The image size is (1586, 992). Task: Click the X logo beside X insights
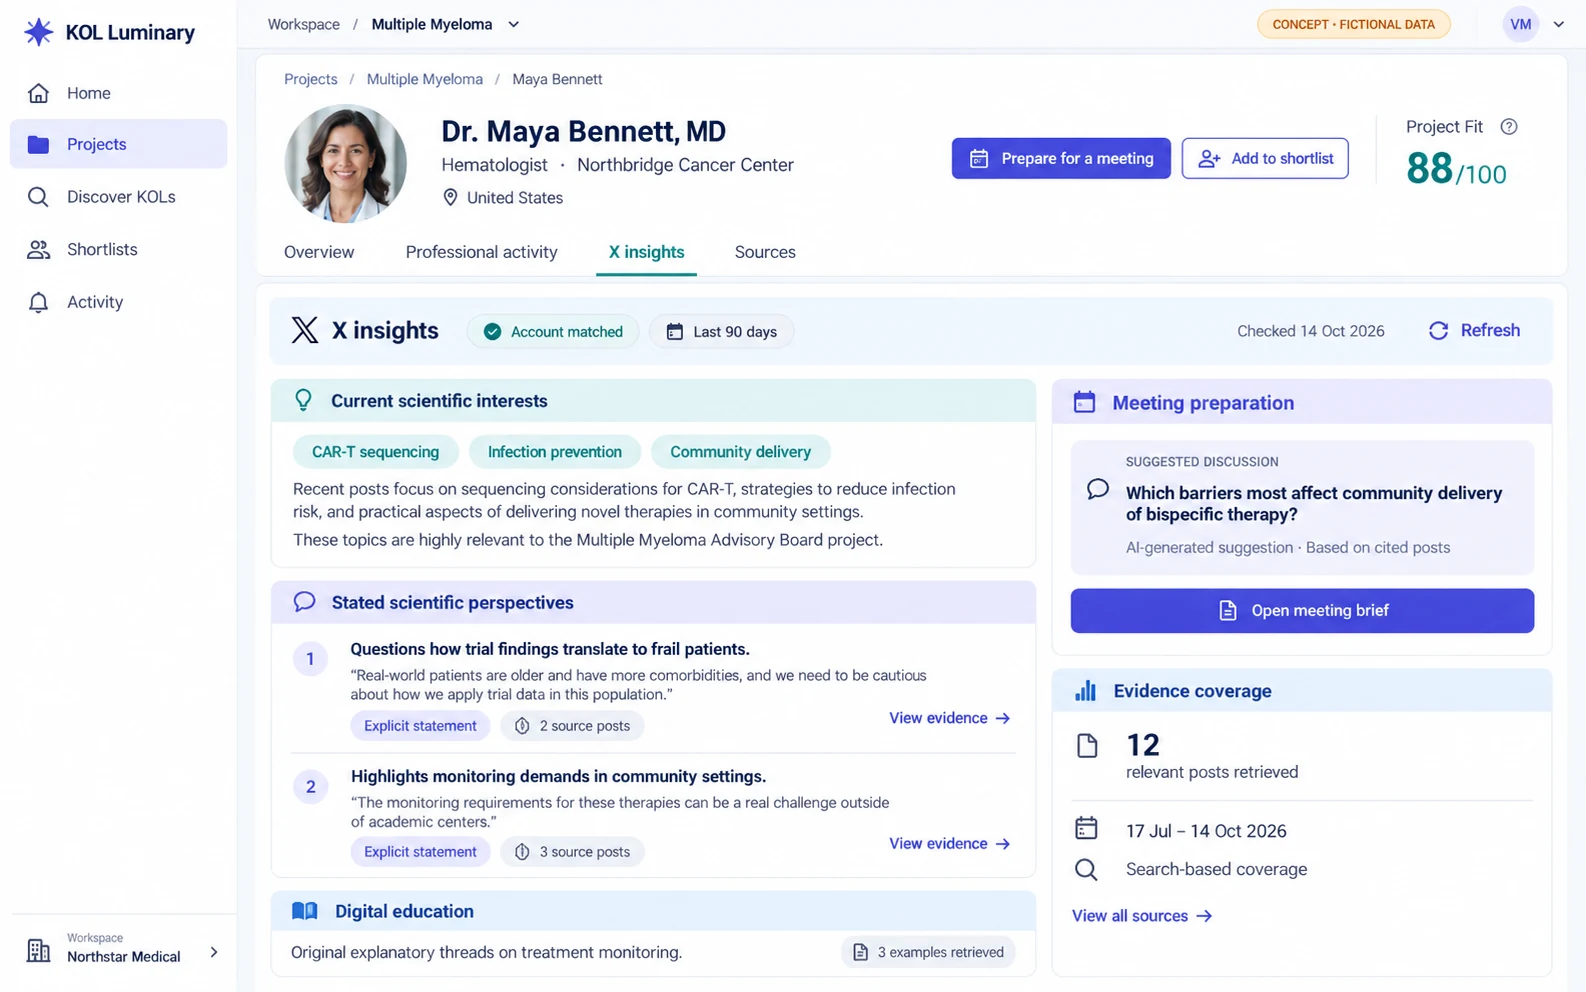[305, 330]
